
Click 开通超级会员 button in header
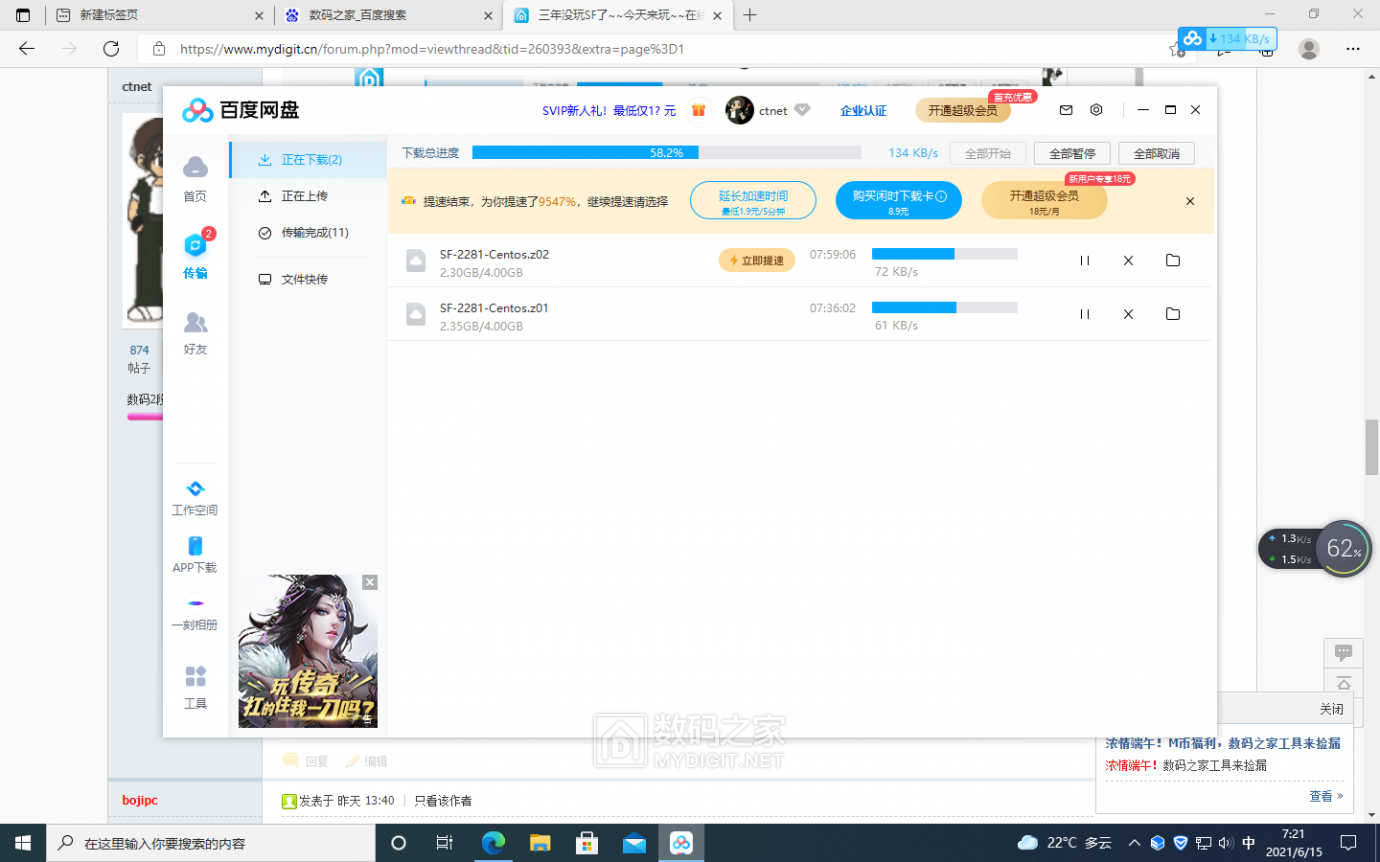tap(963, 110)
